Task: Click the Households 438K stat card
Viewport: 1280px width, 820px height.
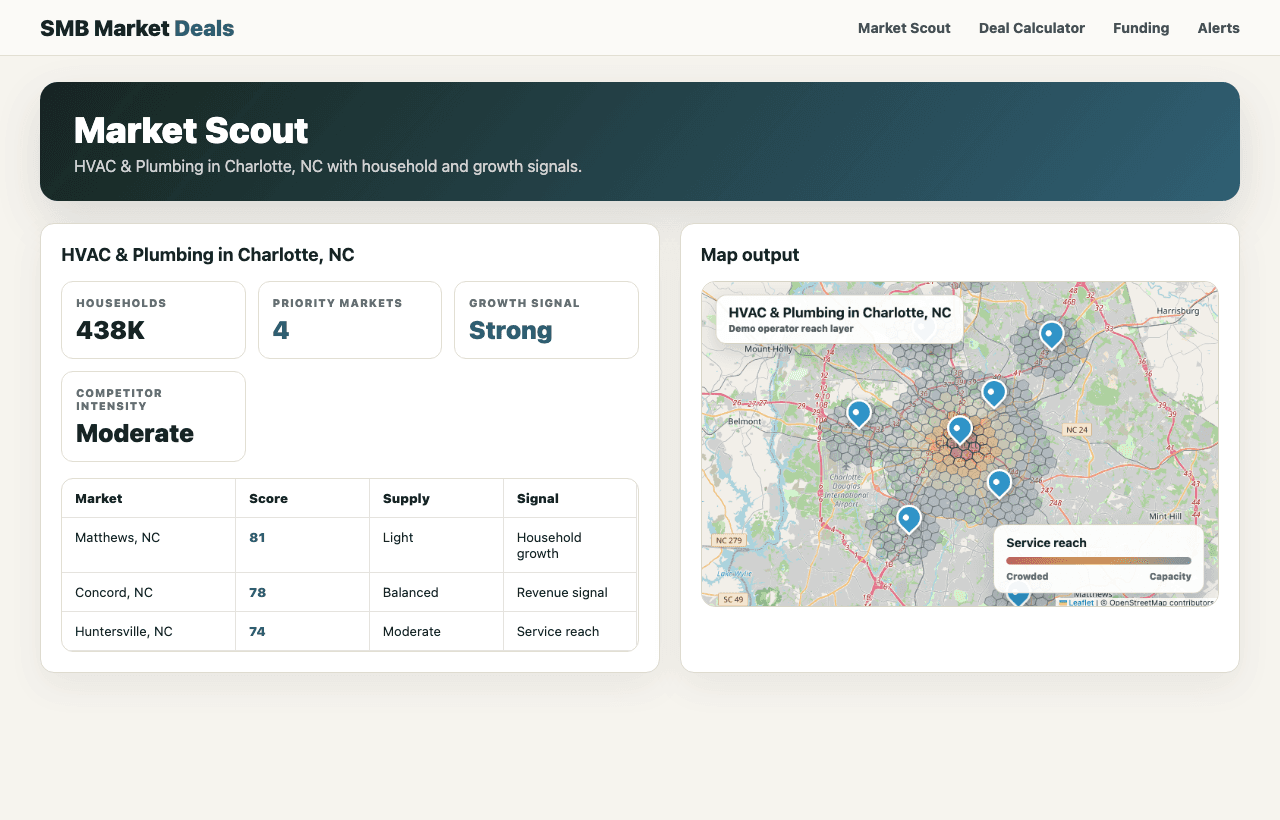Action: (153, 320)
